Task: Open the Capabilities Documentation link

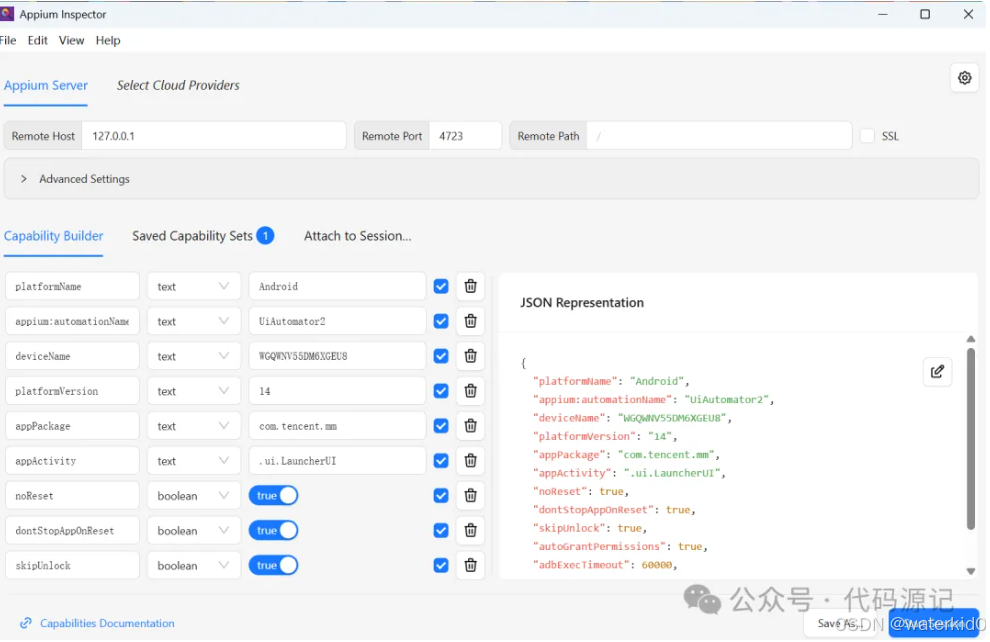Action: point(107,625)
